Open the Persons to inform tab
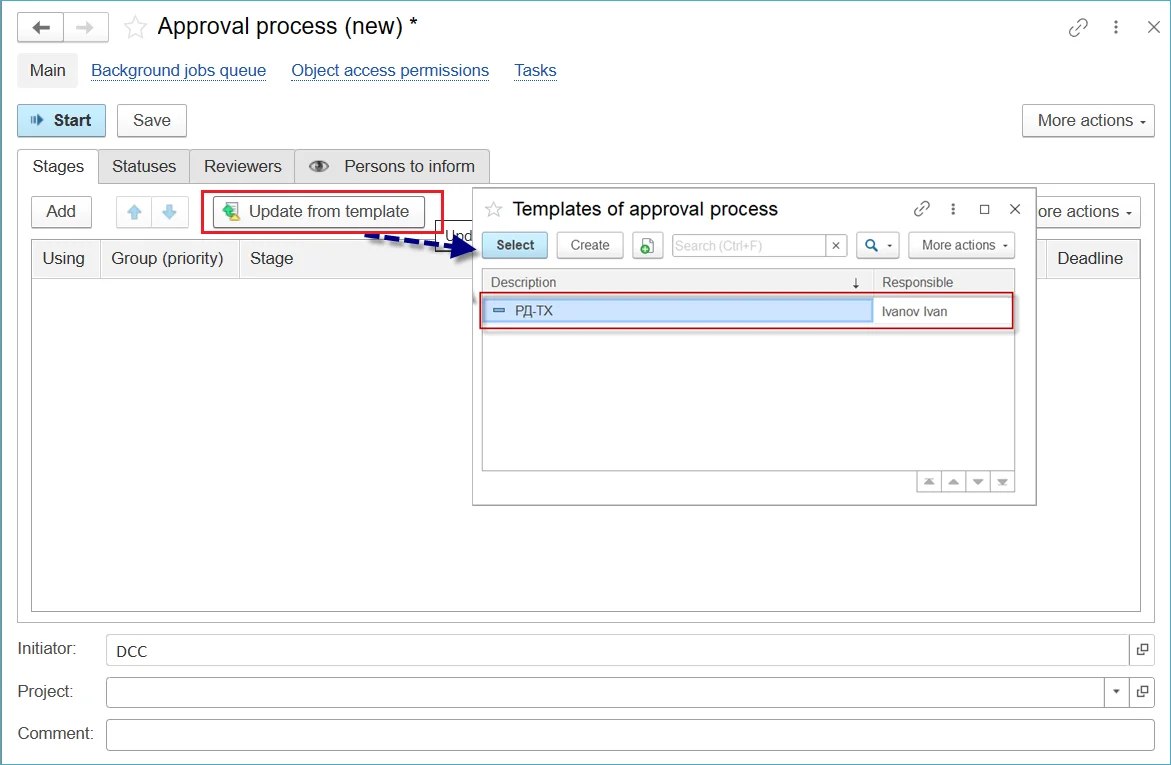 pos(392,167)
